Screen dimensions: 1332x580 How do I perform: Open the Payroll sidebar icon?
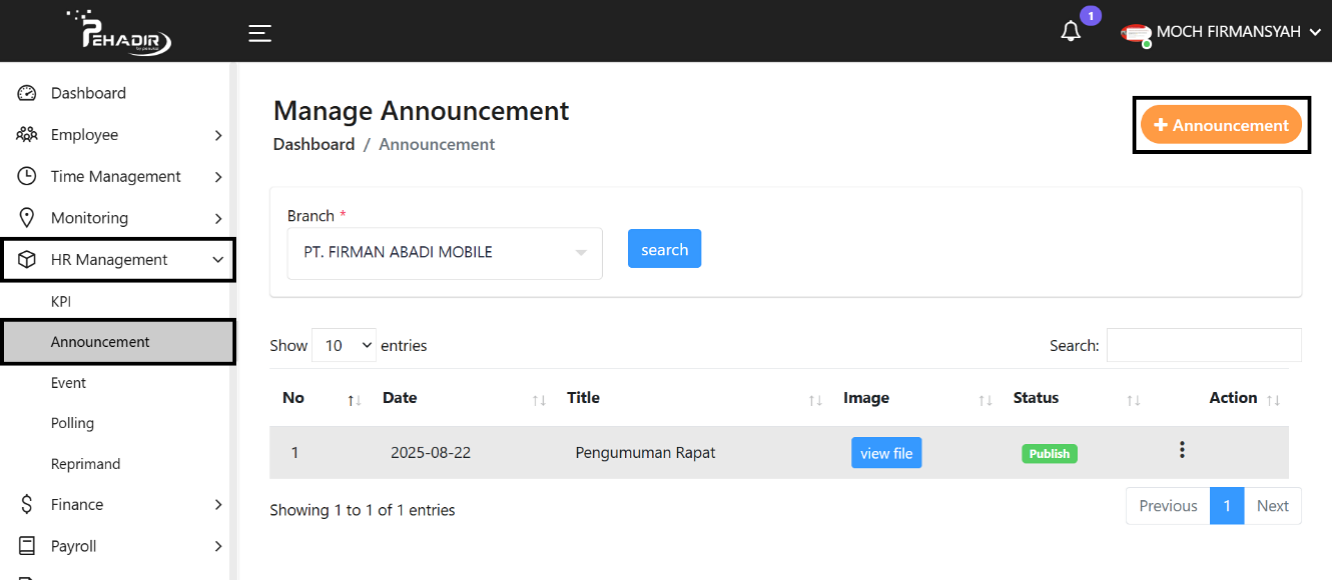click(x=25, y=545)
